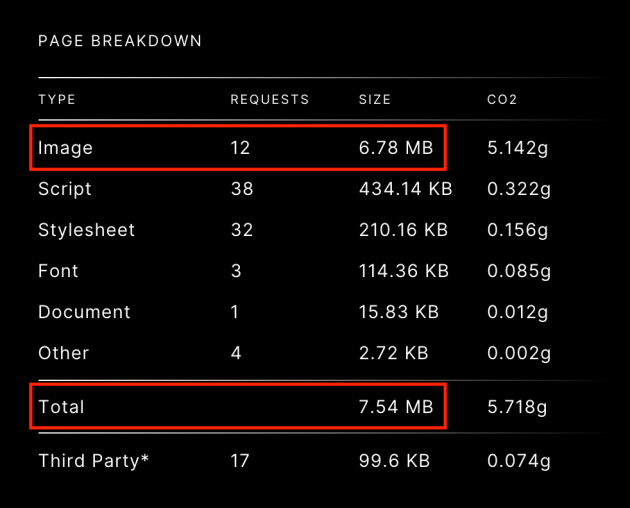Viewport: 630px width, 508px height.
Task: Click the Image CO2 value 5.142g
Action: pos(518,148)
